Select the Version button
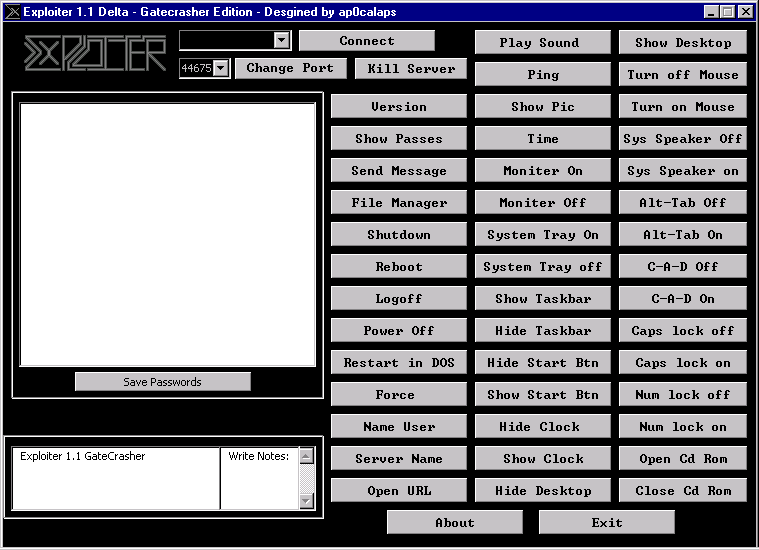 398,107
